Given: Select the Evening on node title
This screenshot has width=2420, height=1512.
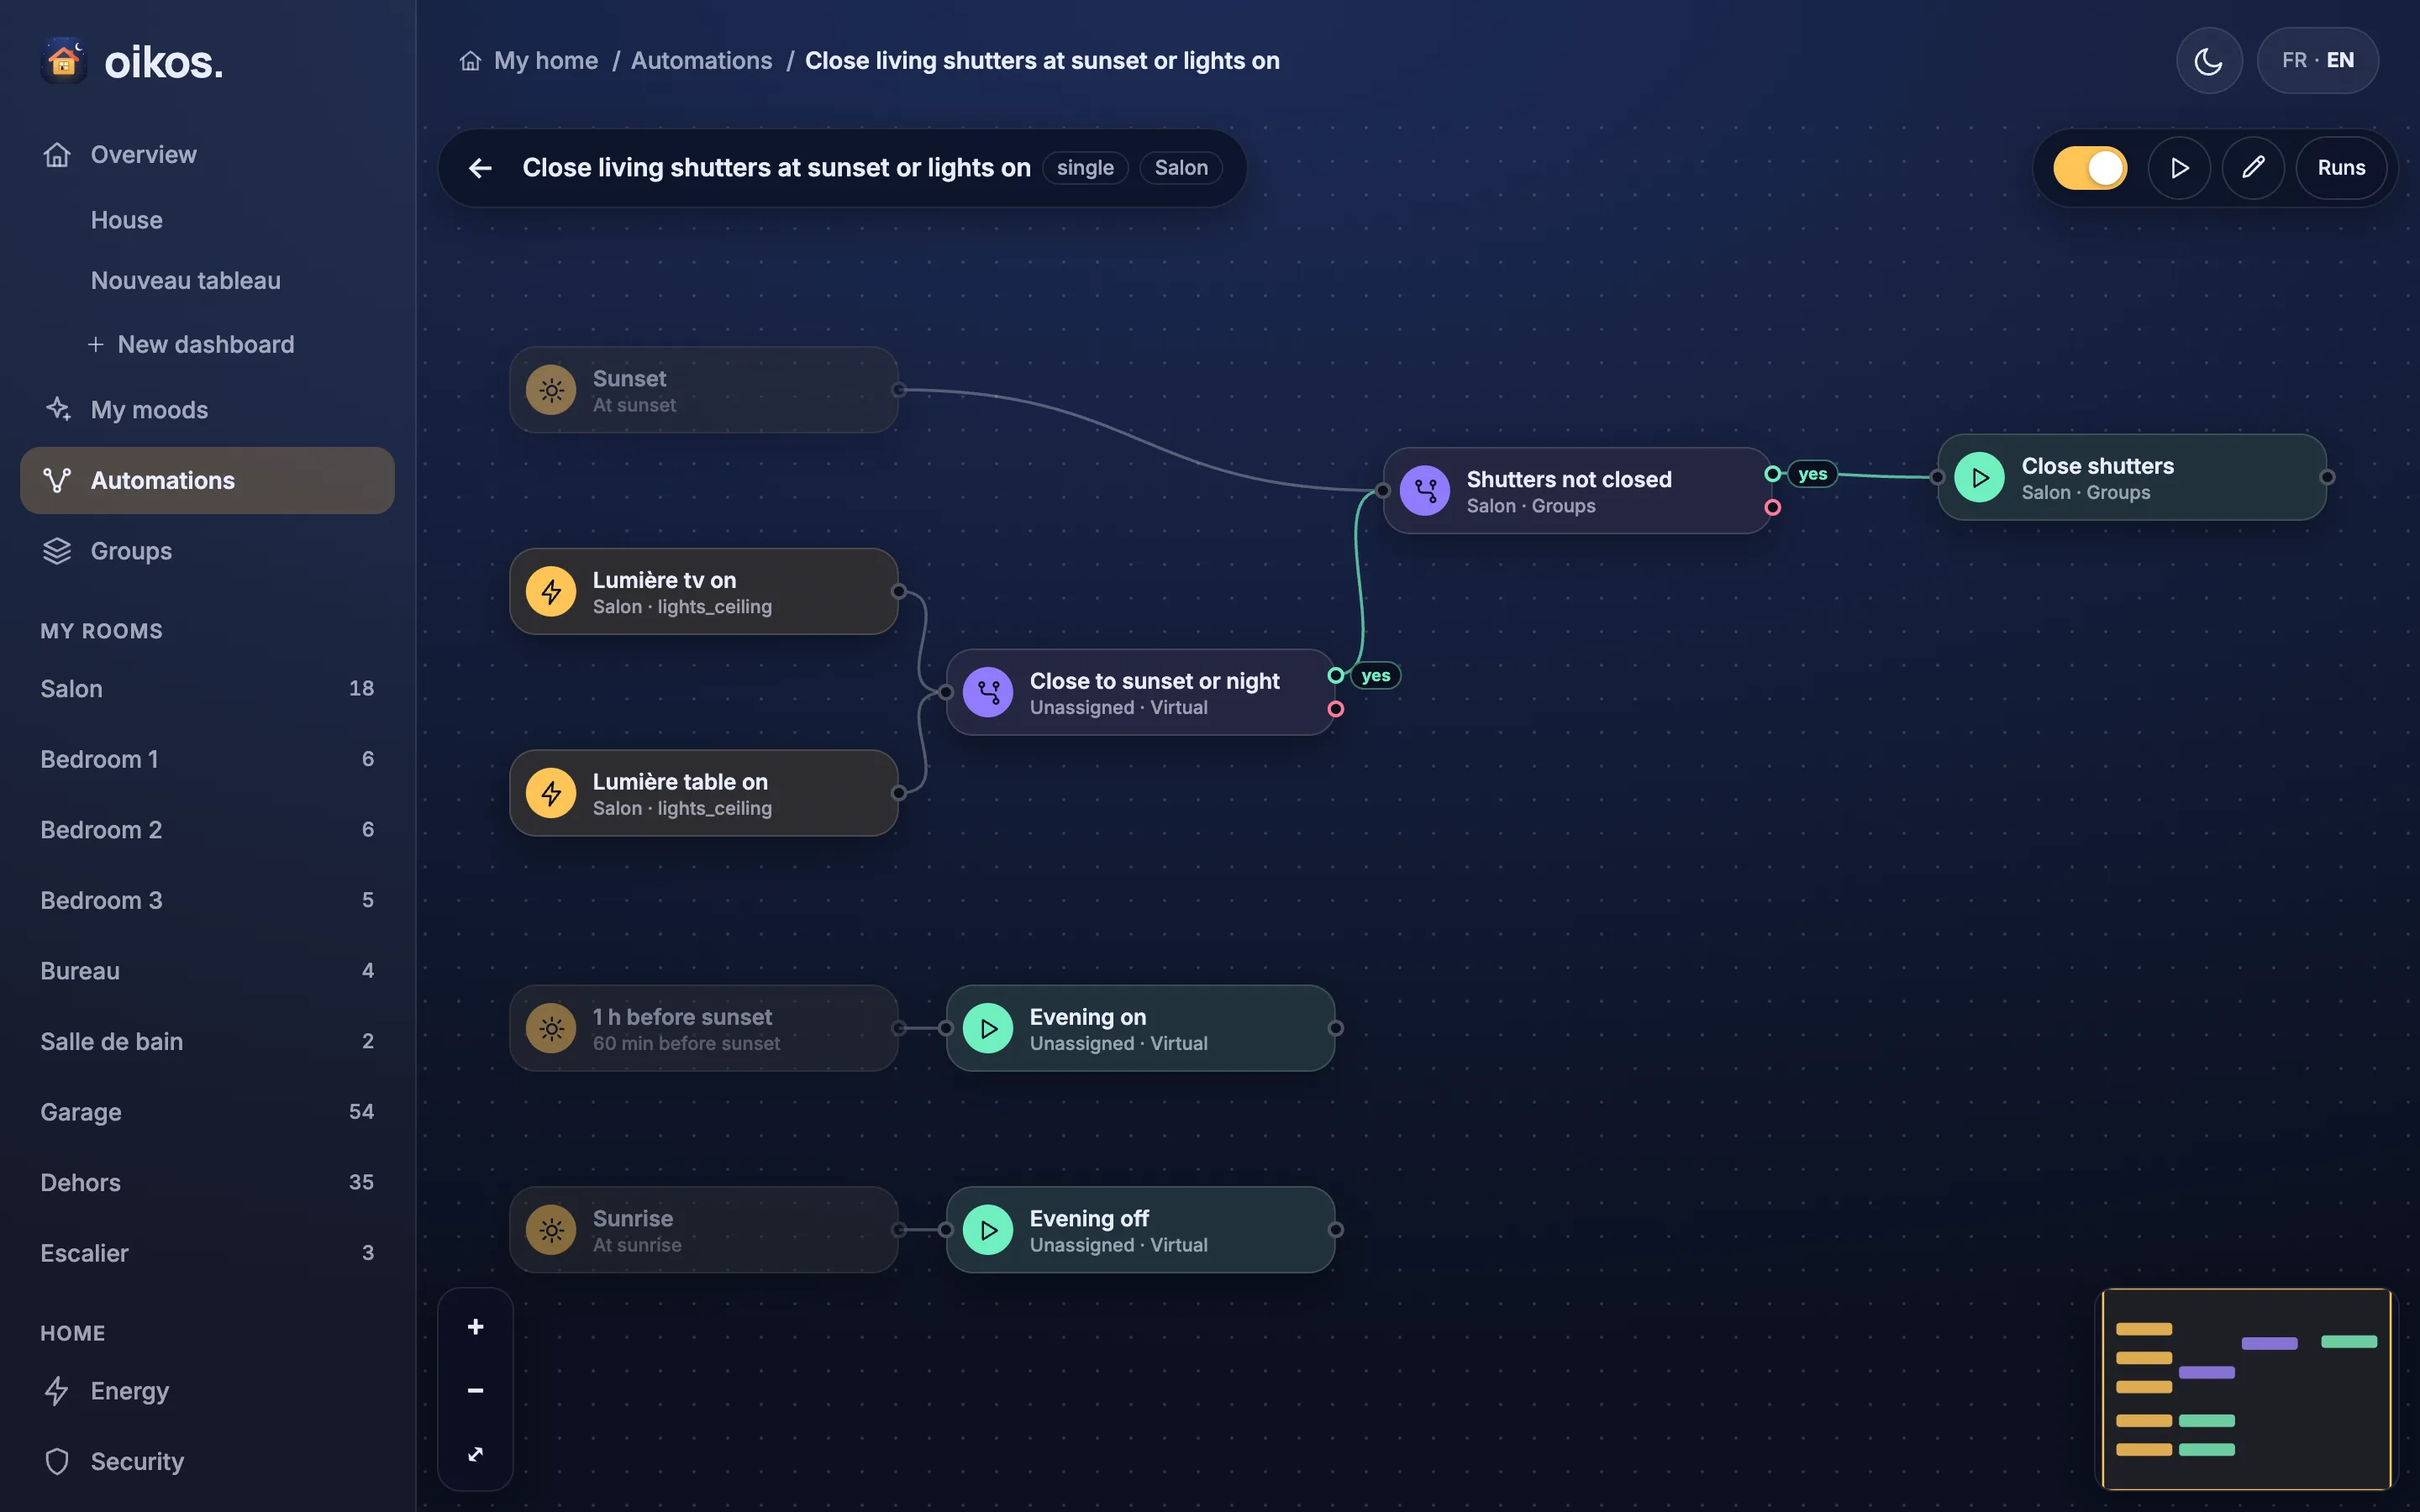Looking at the screenshot, I should 1088,1017.
